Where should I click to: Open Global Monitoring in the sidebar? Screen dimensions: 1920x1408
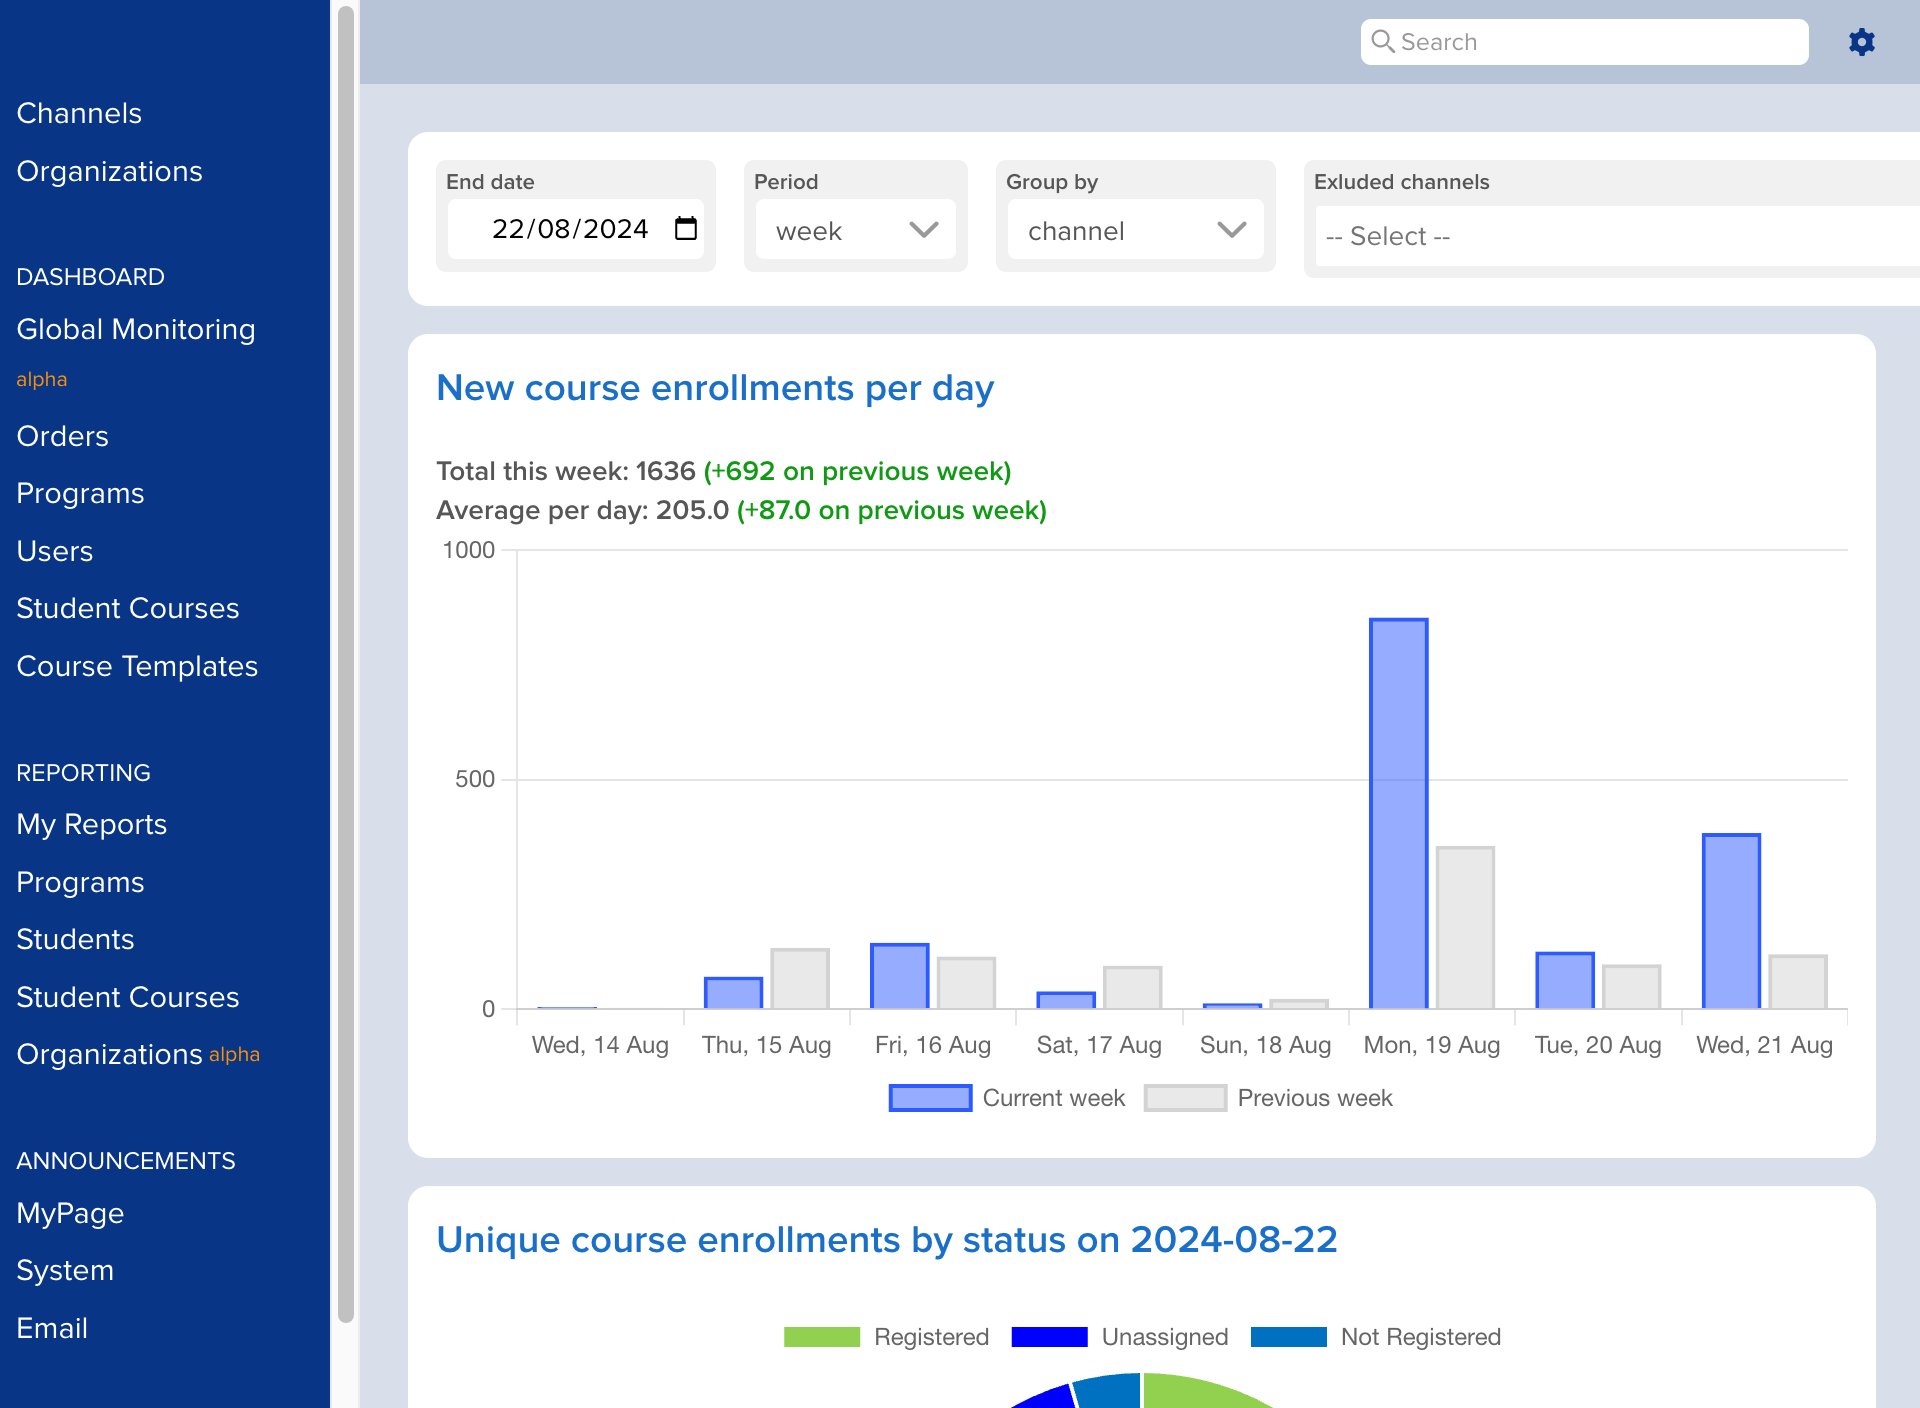coord(136,329)
